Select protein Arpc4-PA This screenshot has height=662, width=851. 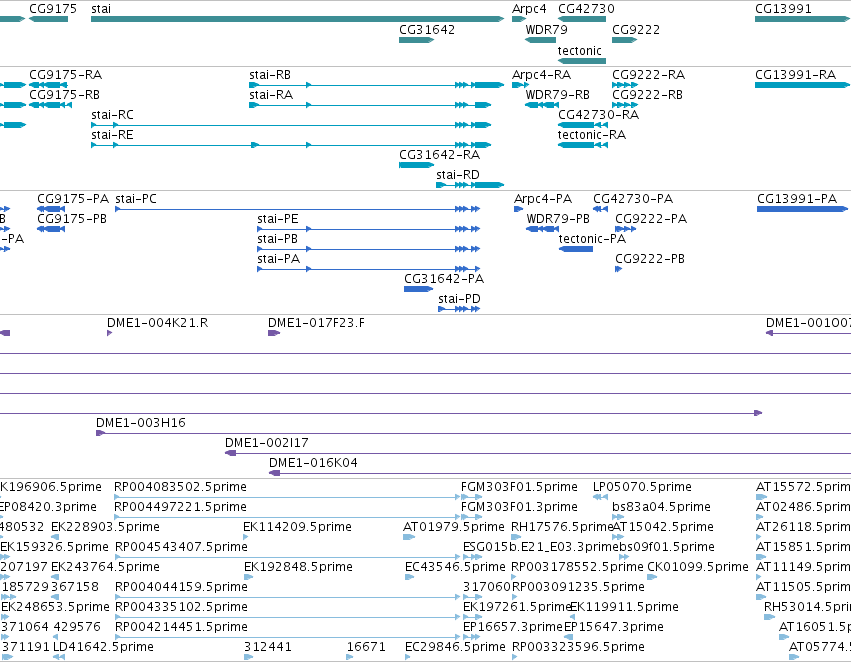[518, 209]
